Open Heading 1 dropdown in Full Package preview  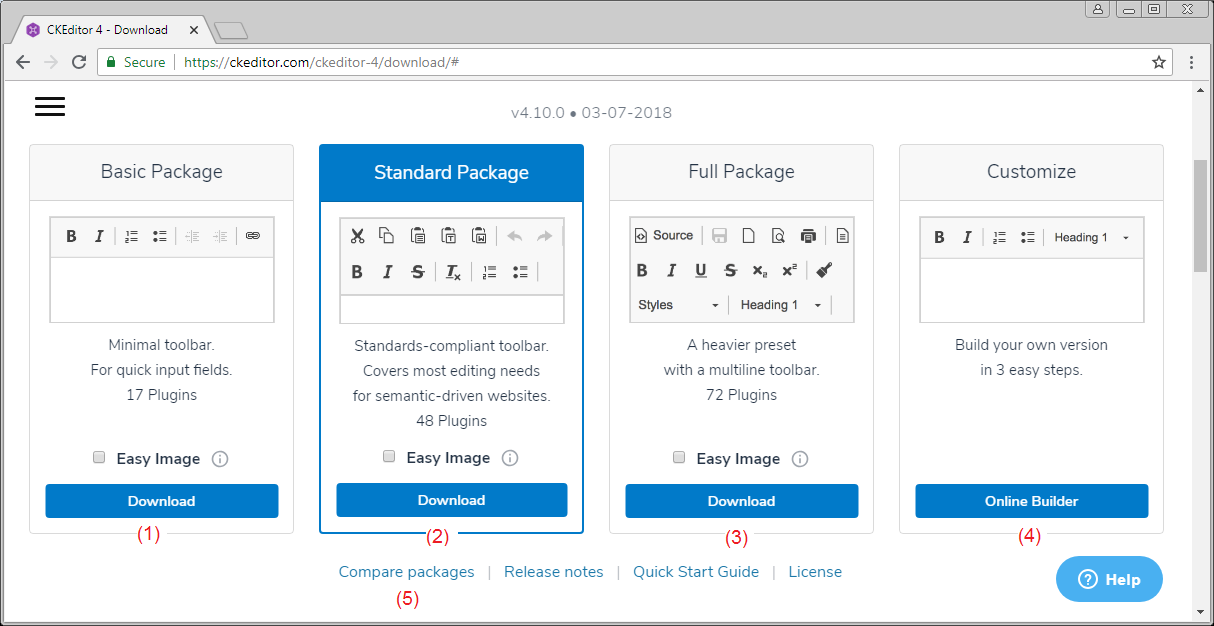[x=781, y=305]
